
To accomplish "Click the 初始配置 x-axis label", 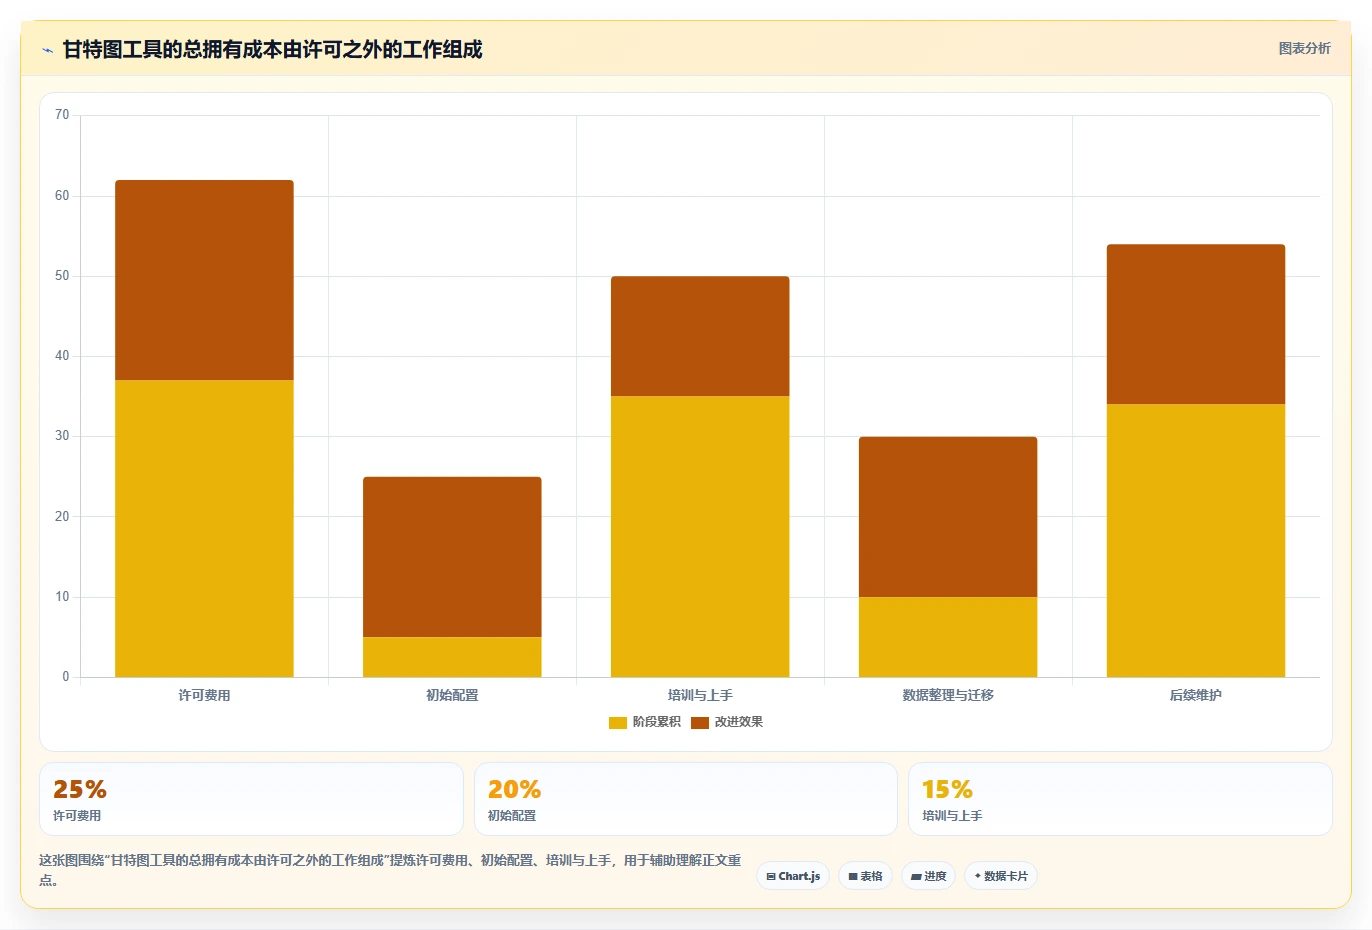I will [x=452, y=695].
